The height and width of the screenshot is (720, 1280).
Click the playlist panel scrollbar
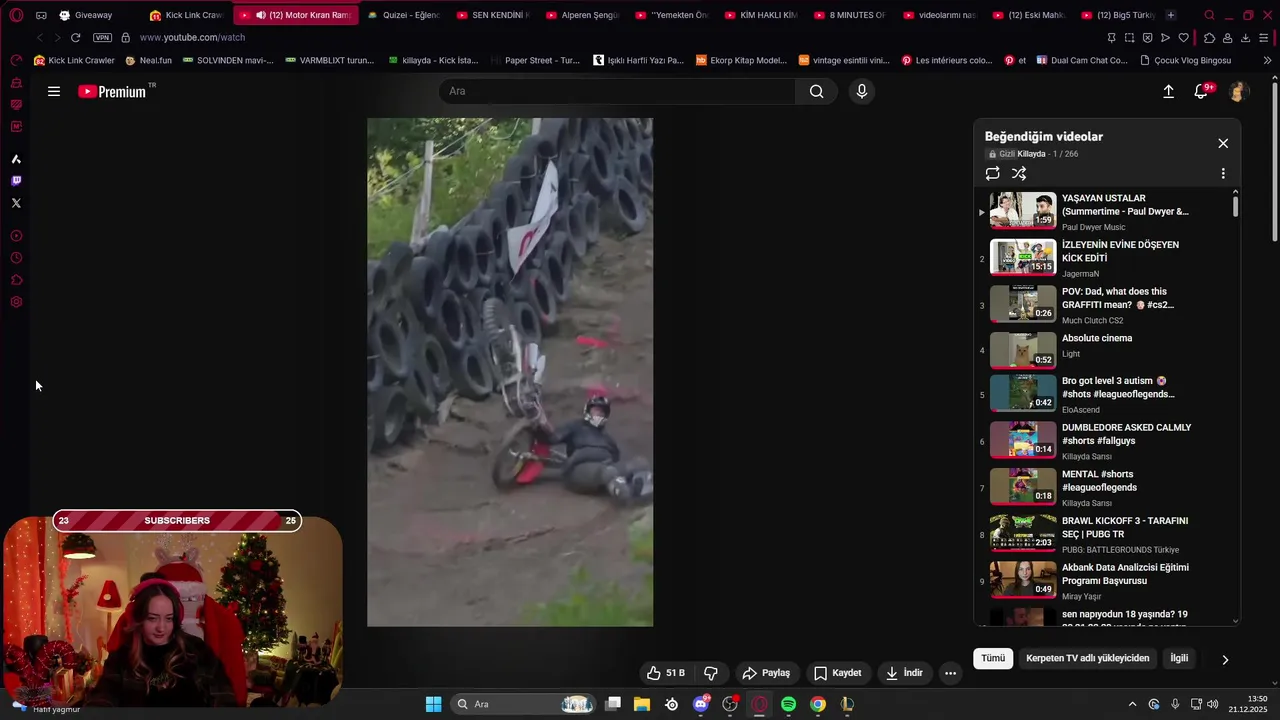tap(1236, 205)
